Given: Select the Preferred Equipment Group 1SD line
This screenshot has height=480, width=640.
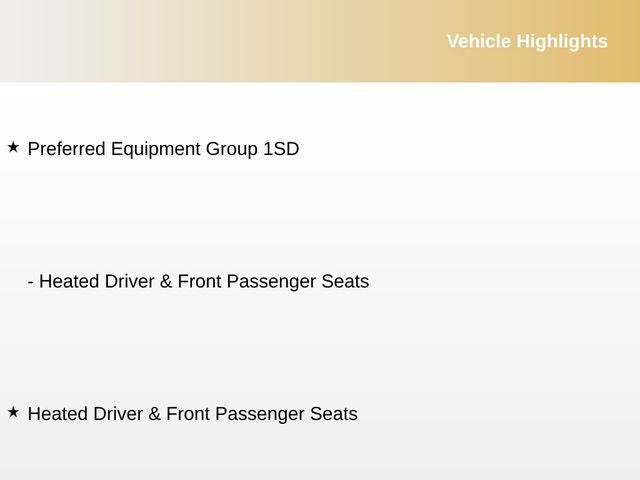Looking at the screenshot, I should 163,149.
